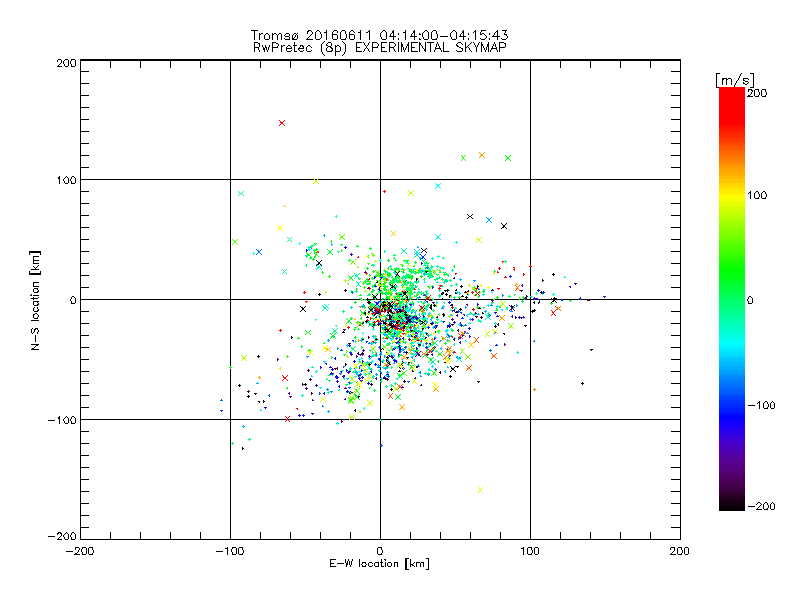Select the black diamond marker near E-W 135, N-S -70
The width and height of the screenshot is (800, 600).
[582, 383]
